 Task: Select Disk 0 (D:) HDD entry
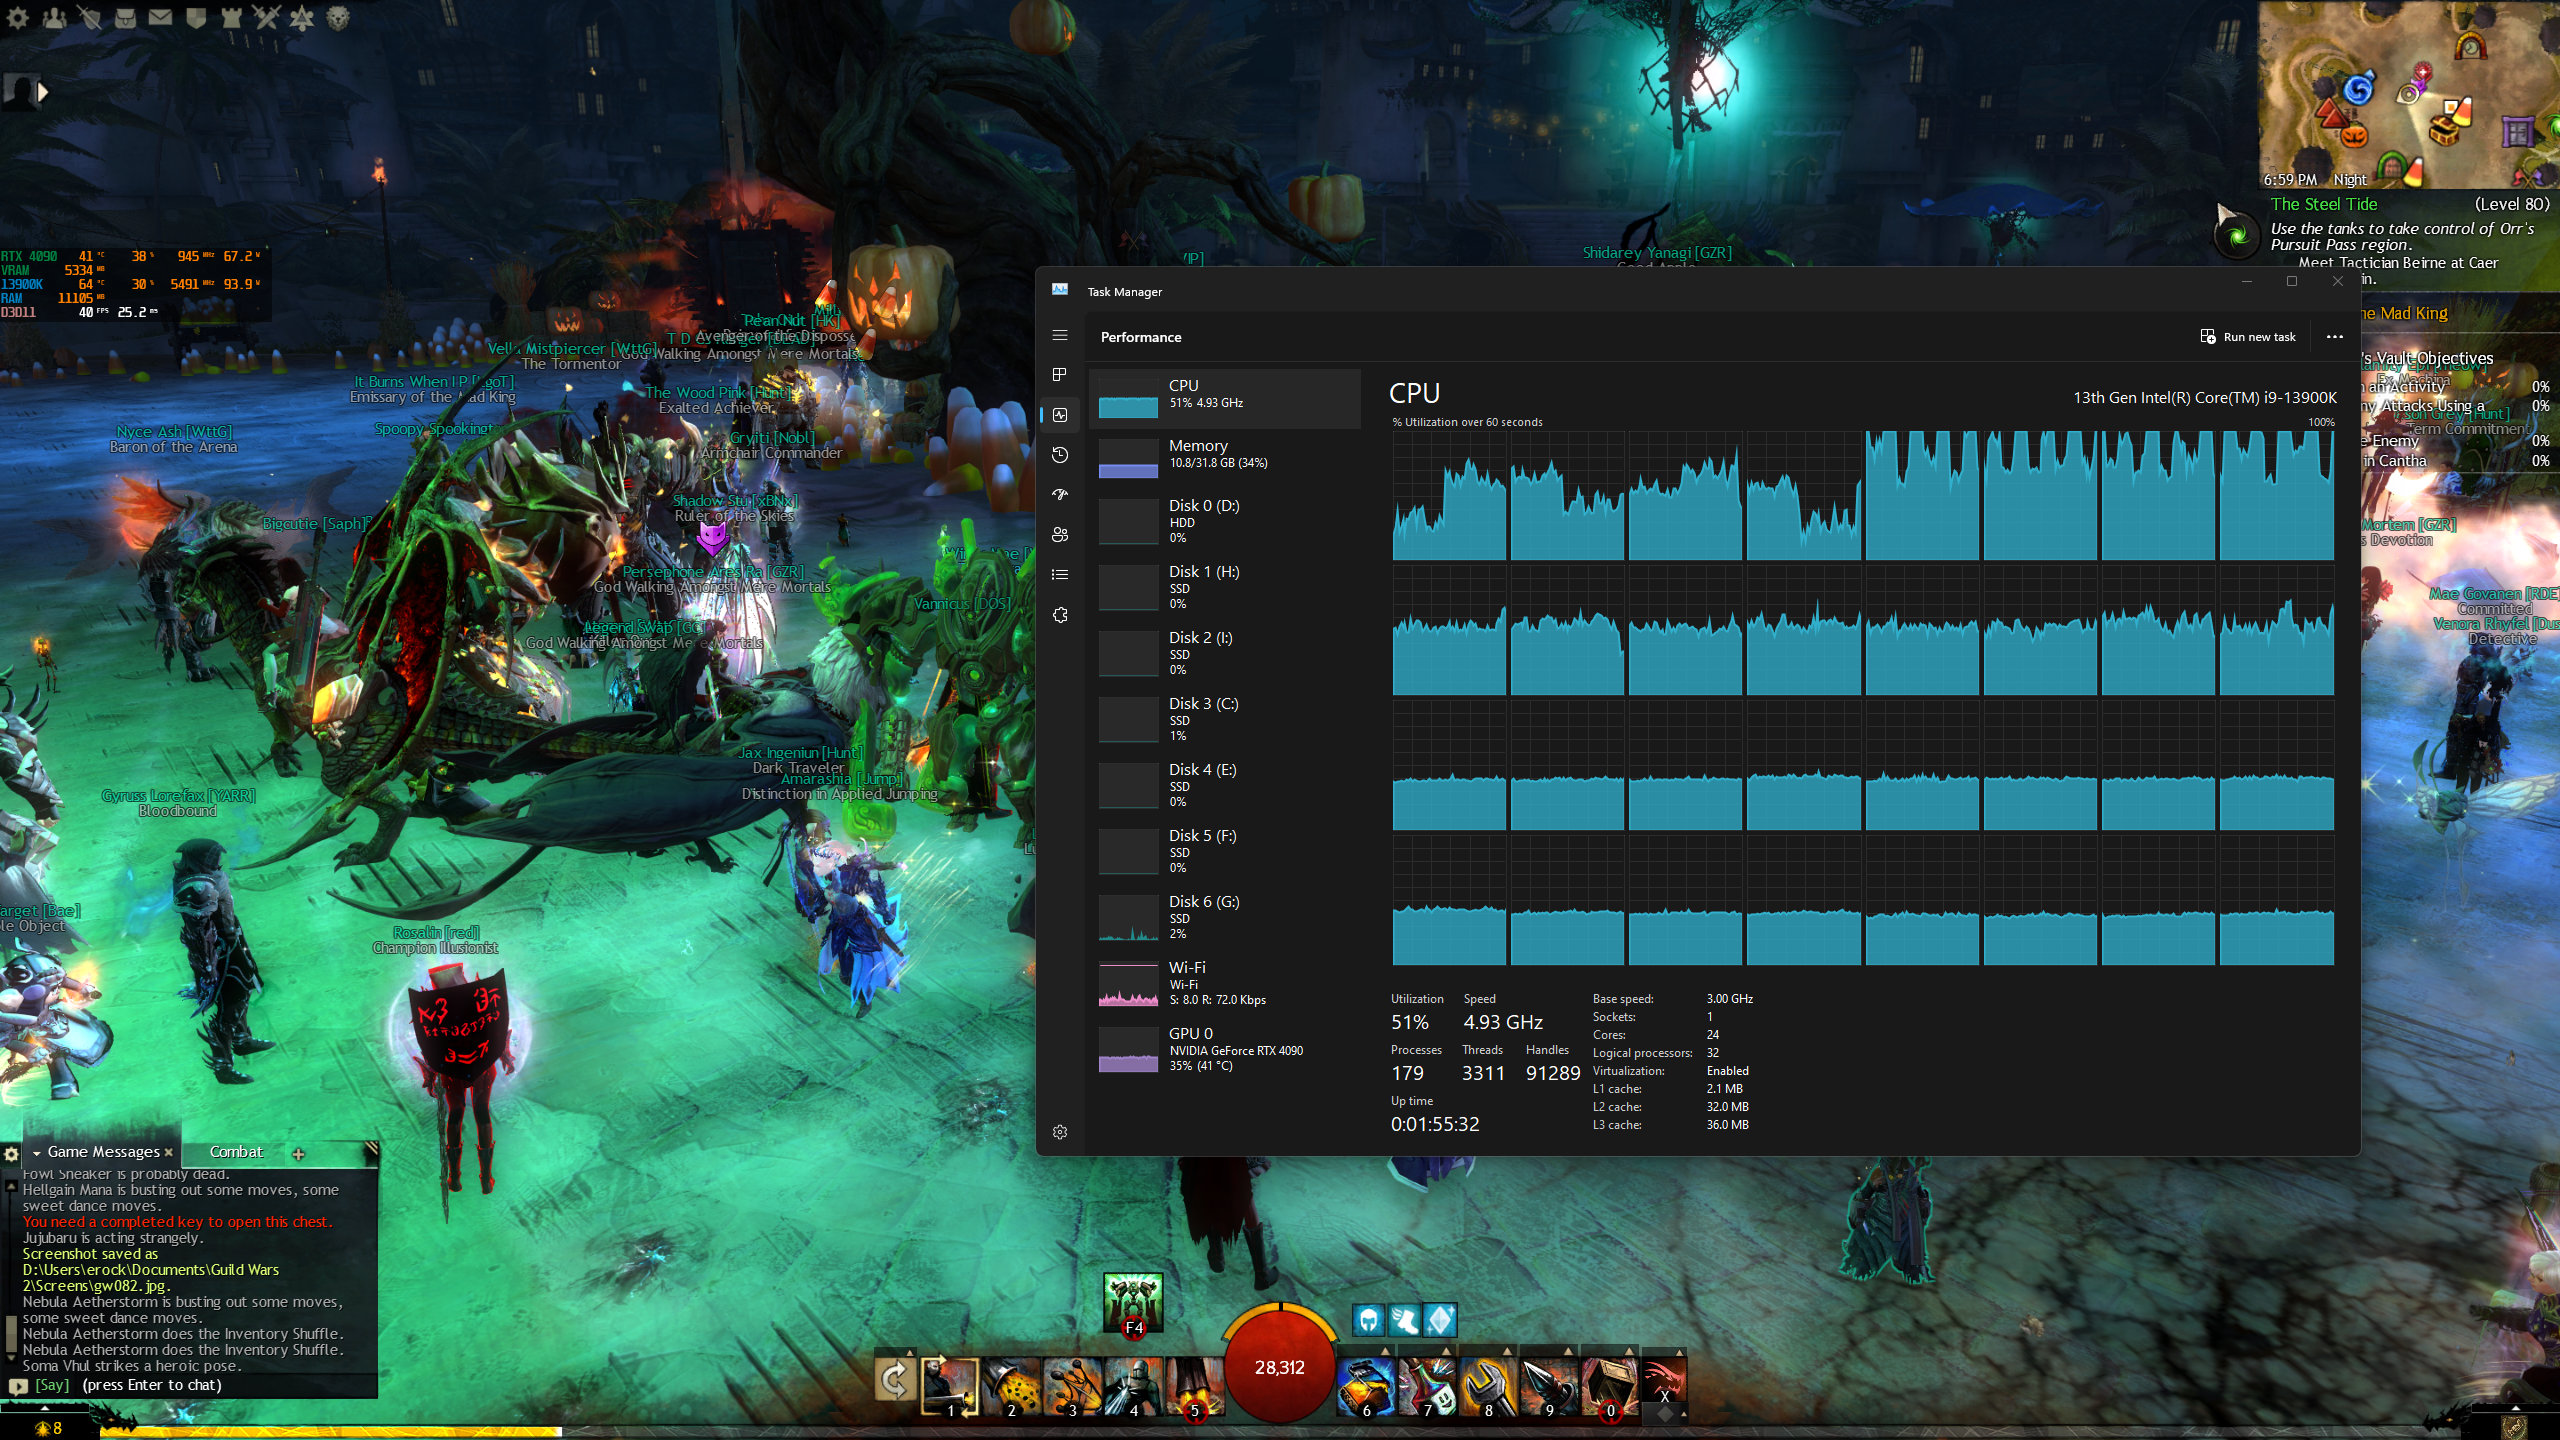click(x=1224, y=521)
